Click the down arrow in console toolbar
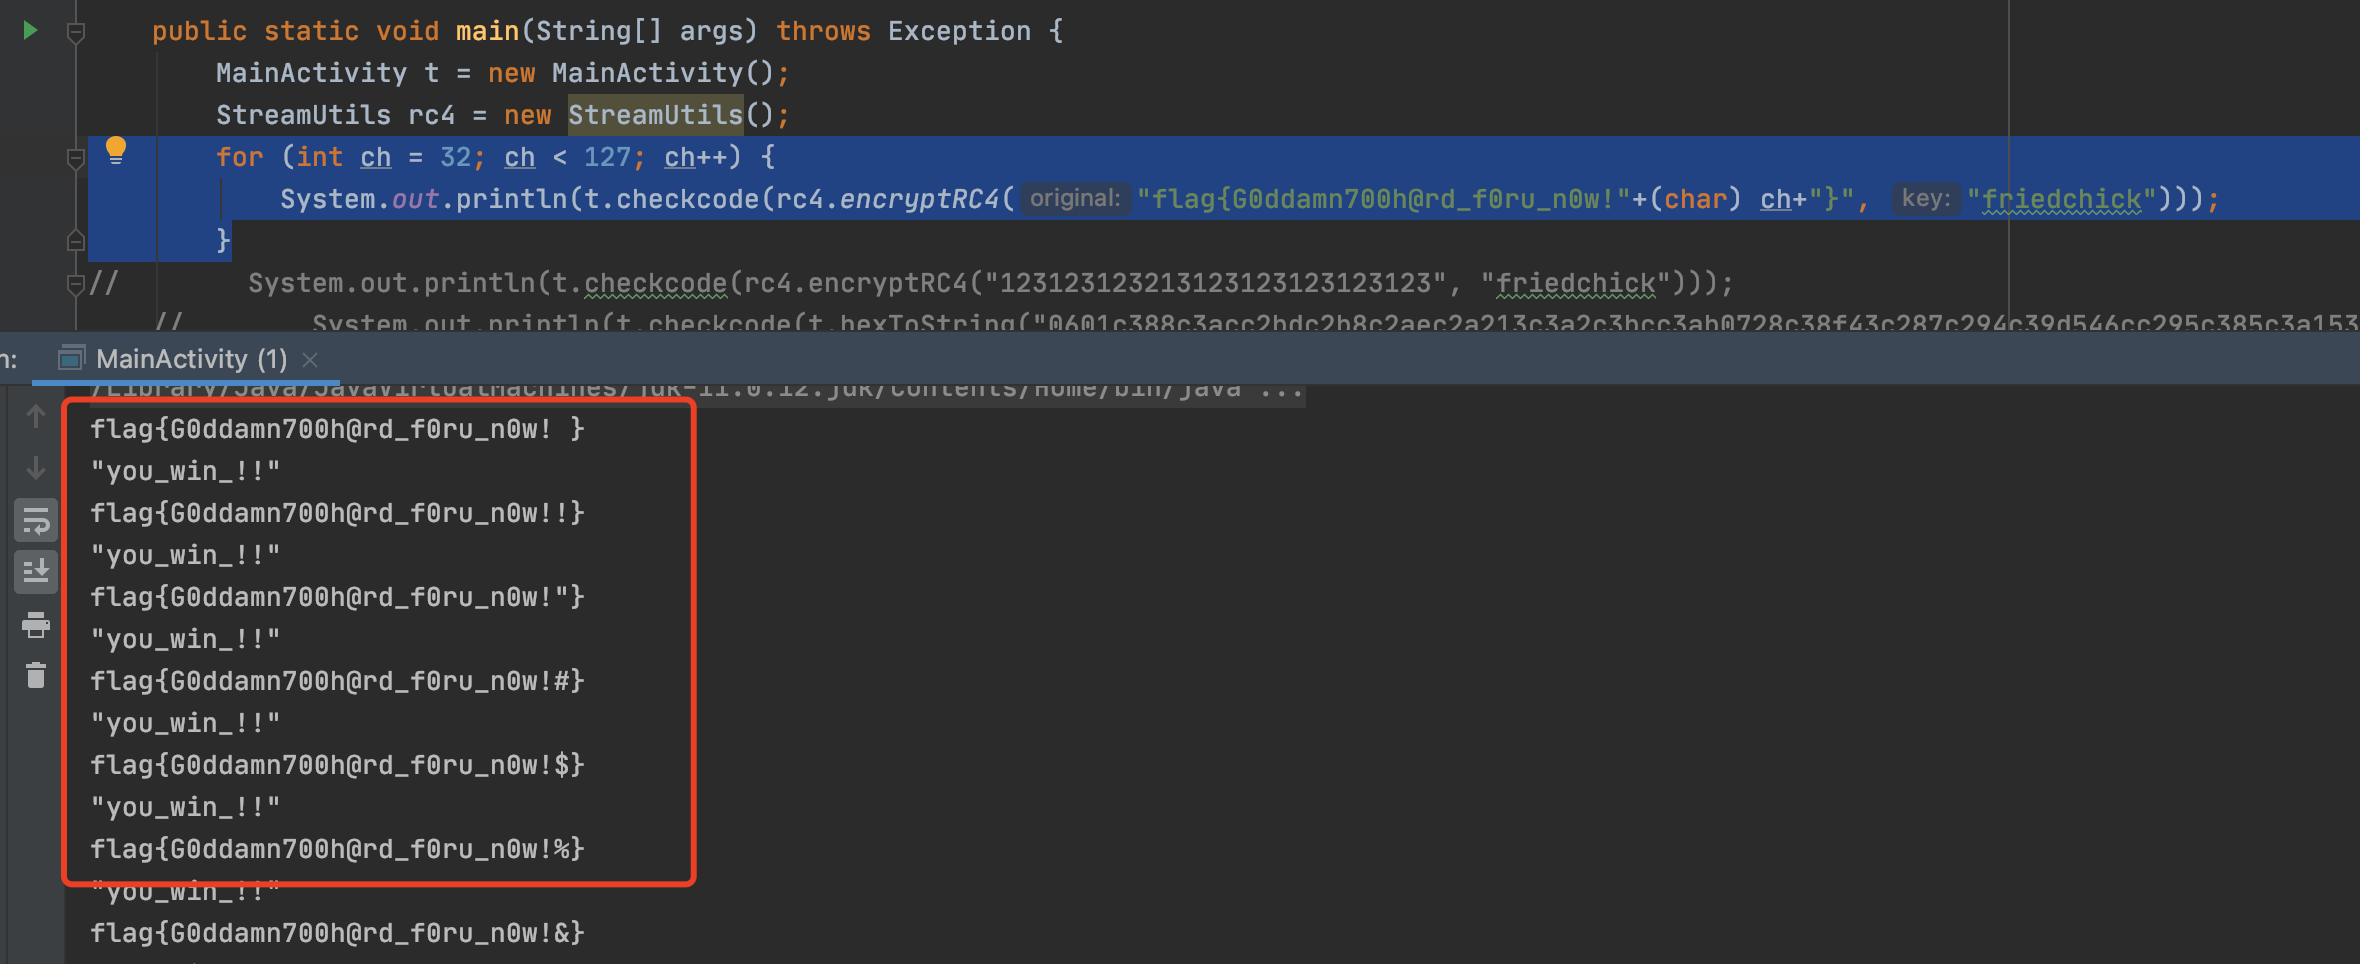This screenshot has width=2360, height=964. click(36, 468)
